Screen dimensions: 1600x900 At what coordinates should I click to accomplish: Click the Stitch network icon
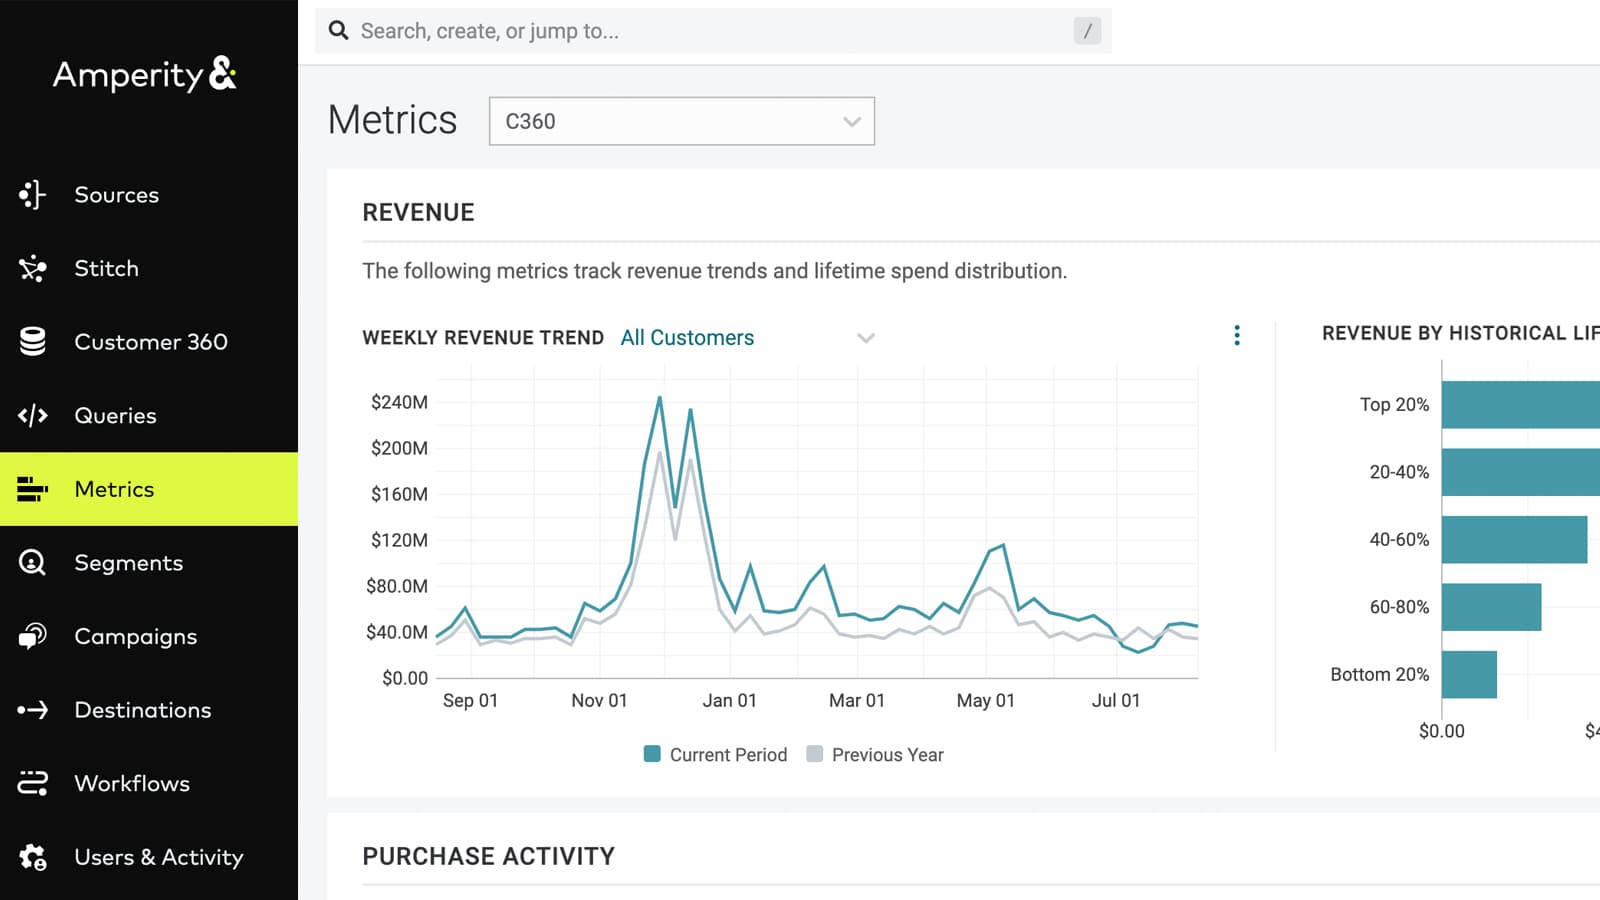(32, 268)
